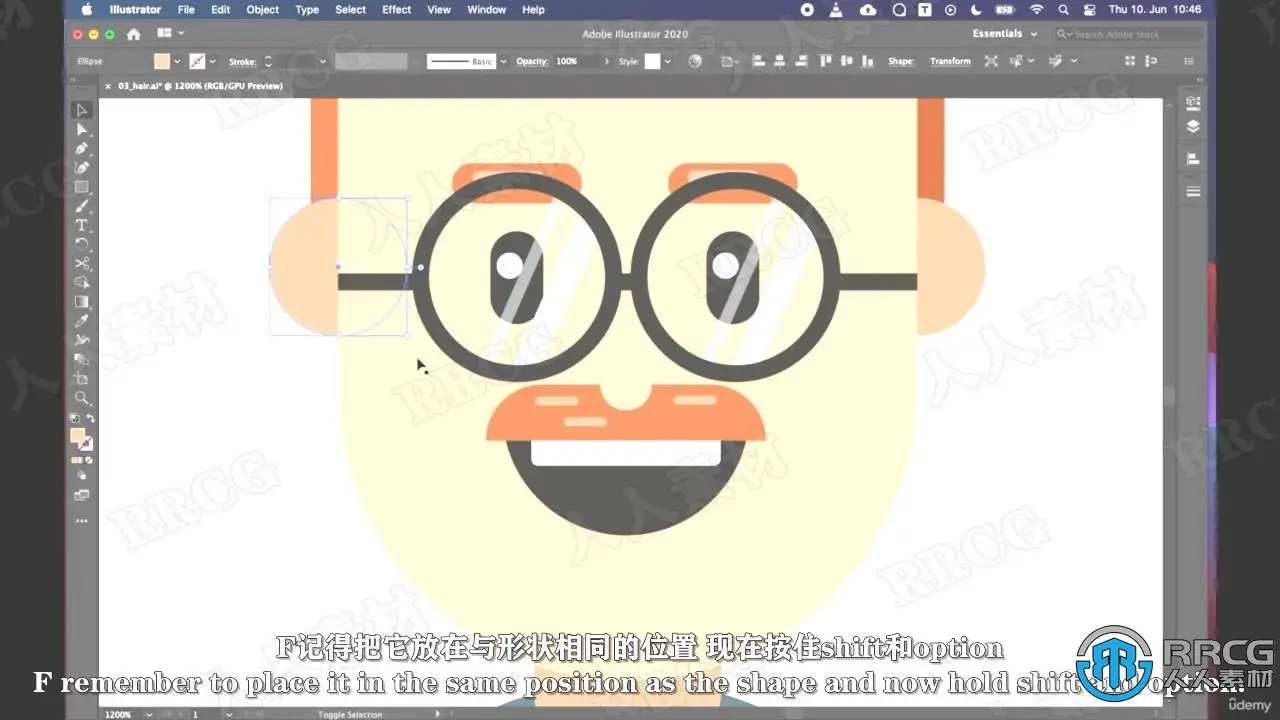The height and width of the screenshot is (720, 1280).
Task: Open the Layers panel icon
Action: pos(1192,127)
